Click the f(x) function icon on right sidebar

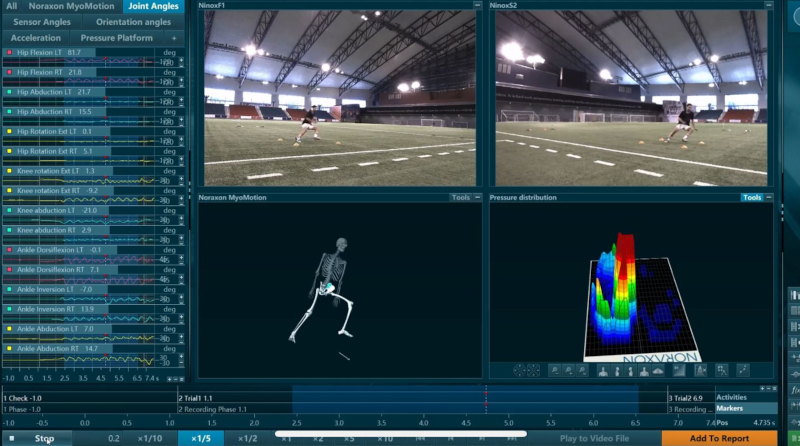click(x=795, y=390)
